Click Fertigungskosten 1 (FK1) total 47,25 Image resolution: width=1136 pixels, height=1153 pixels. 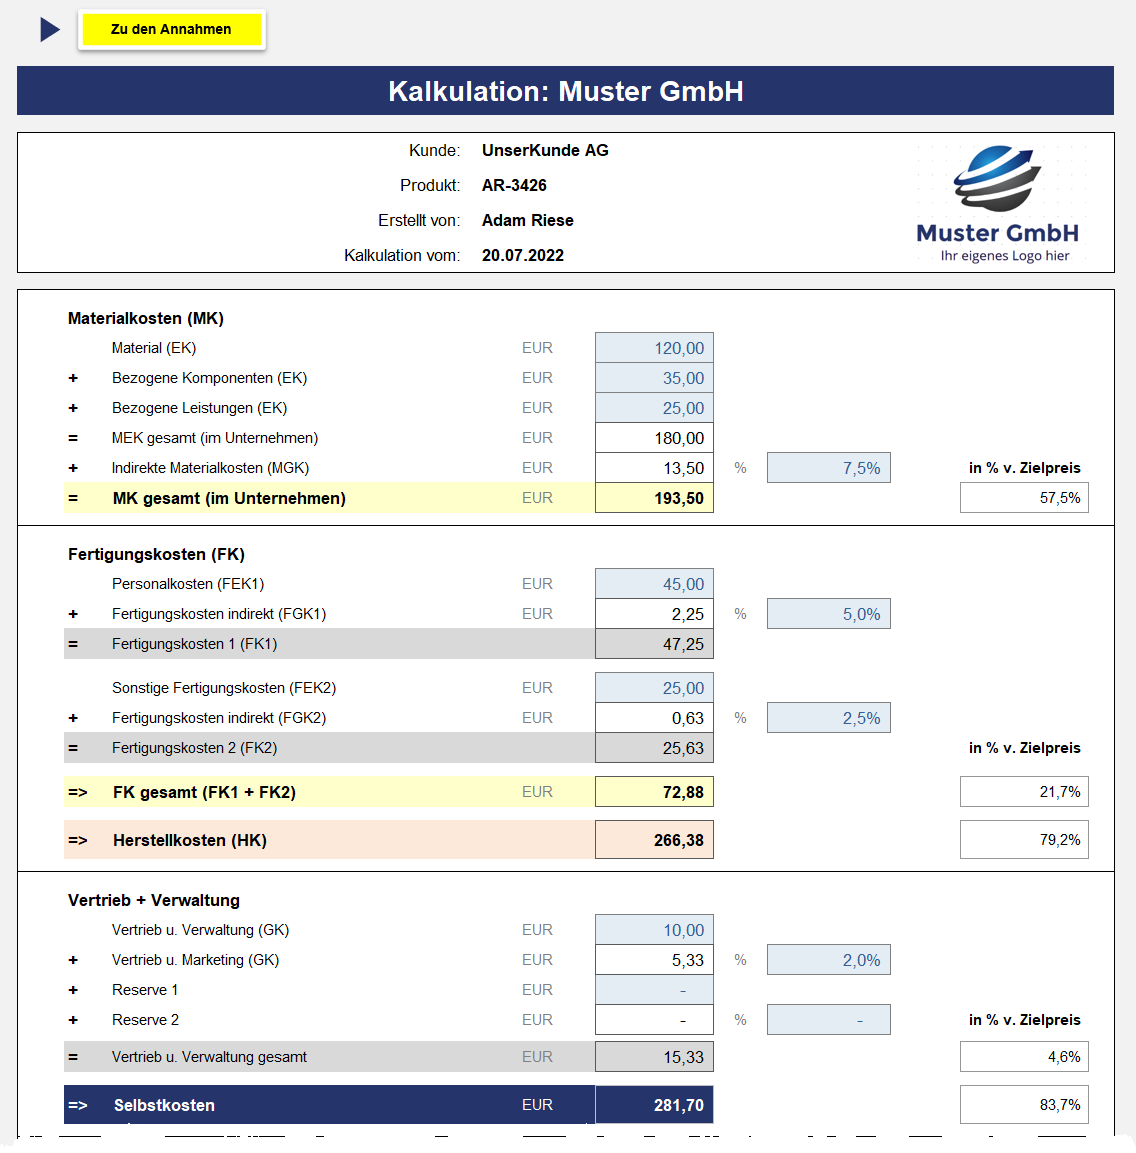pyautogui.click(x=654, y=644)
